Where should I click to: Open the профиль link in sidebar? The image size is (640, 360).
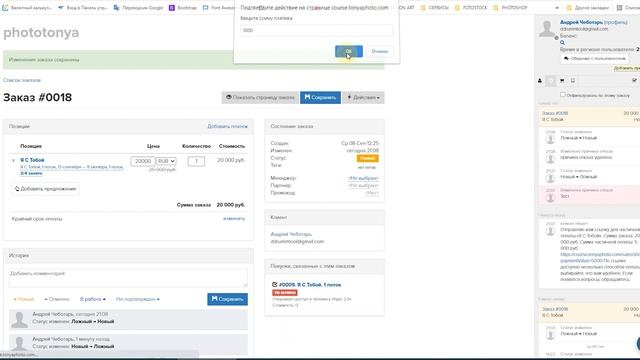(616, 22)
